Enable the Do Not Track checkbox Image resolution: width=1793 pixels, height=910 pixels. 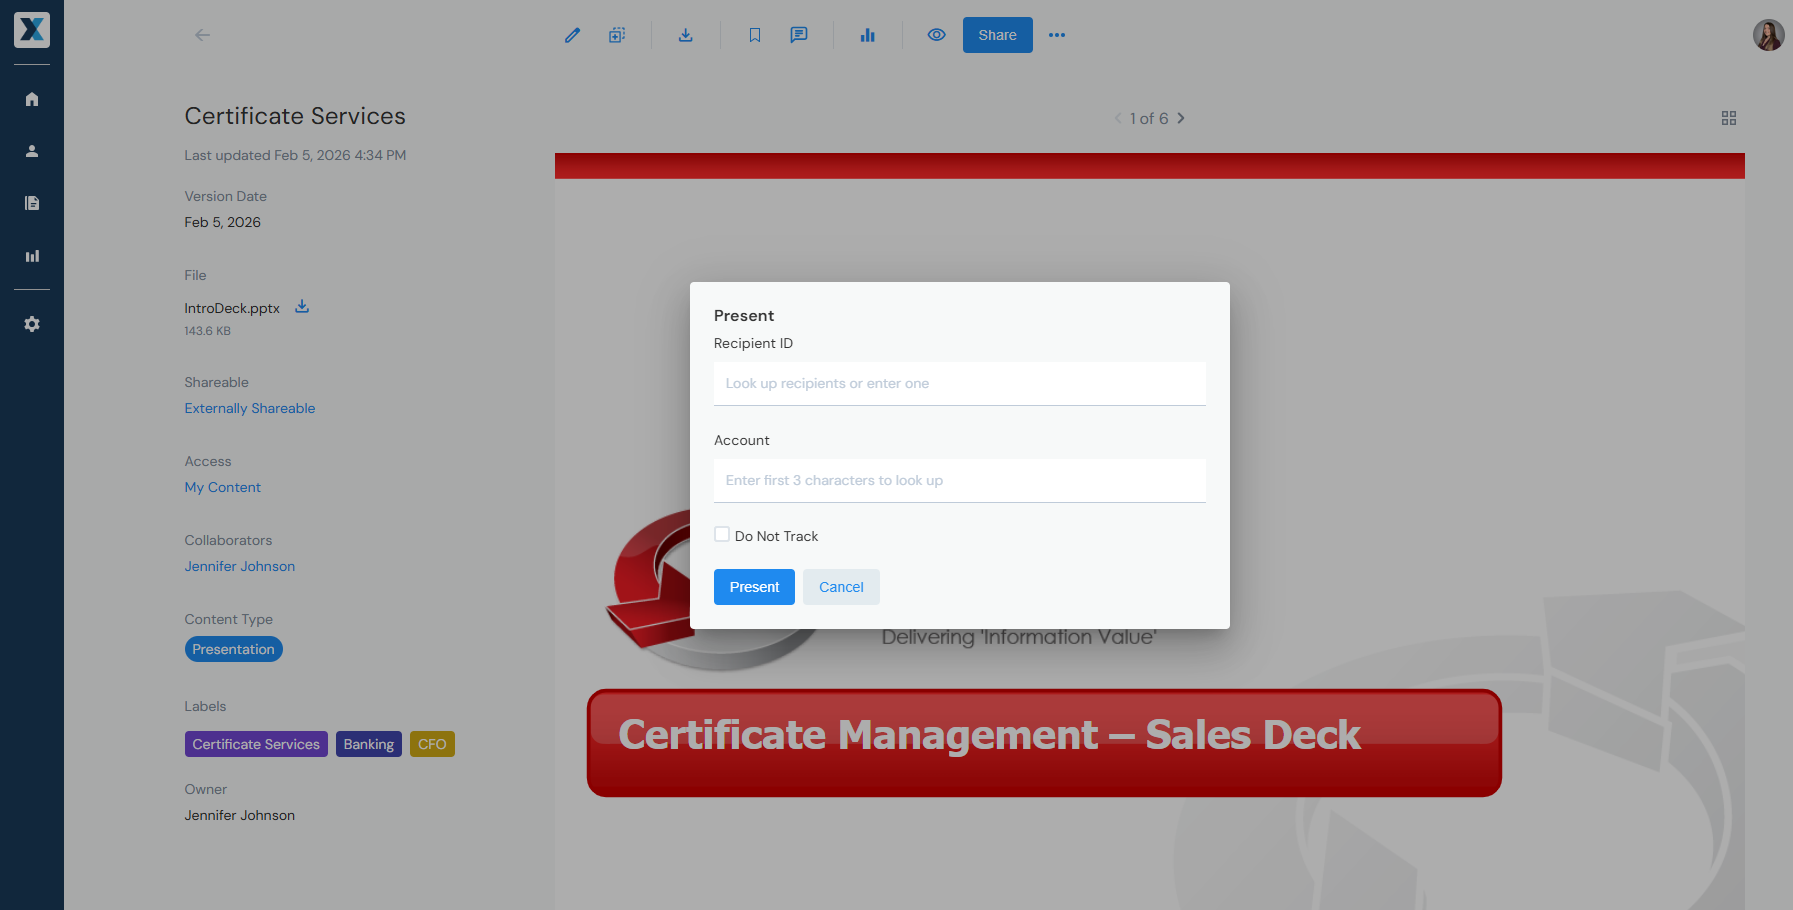(722, 534)
